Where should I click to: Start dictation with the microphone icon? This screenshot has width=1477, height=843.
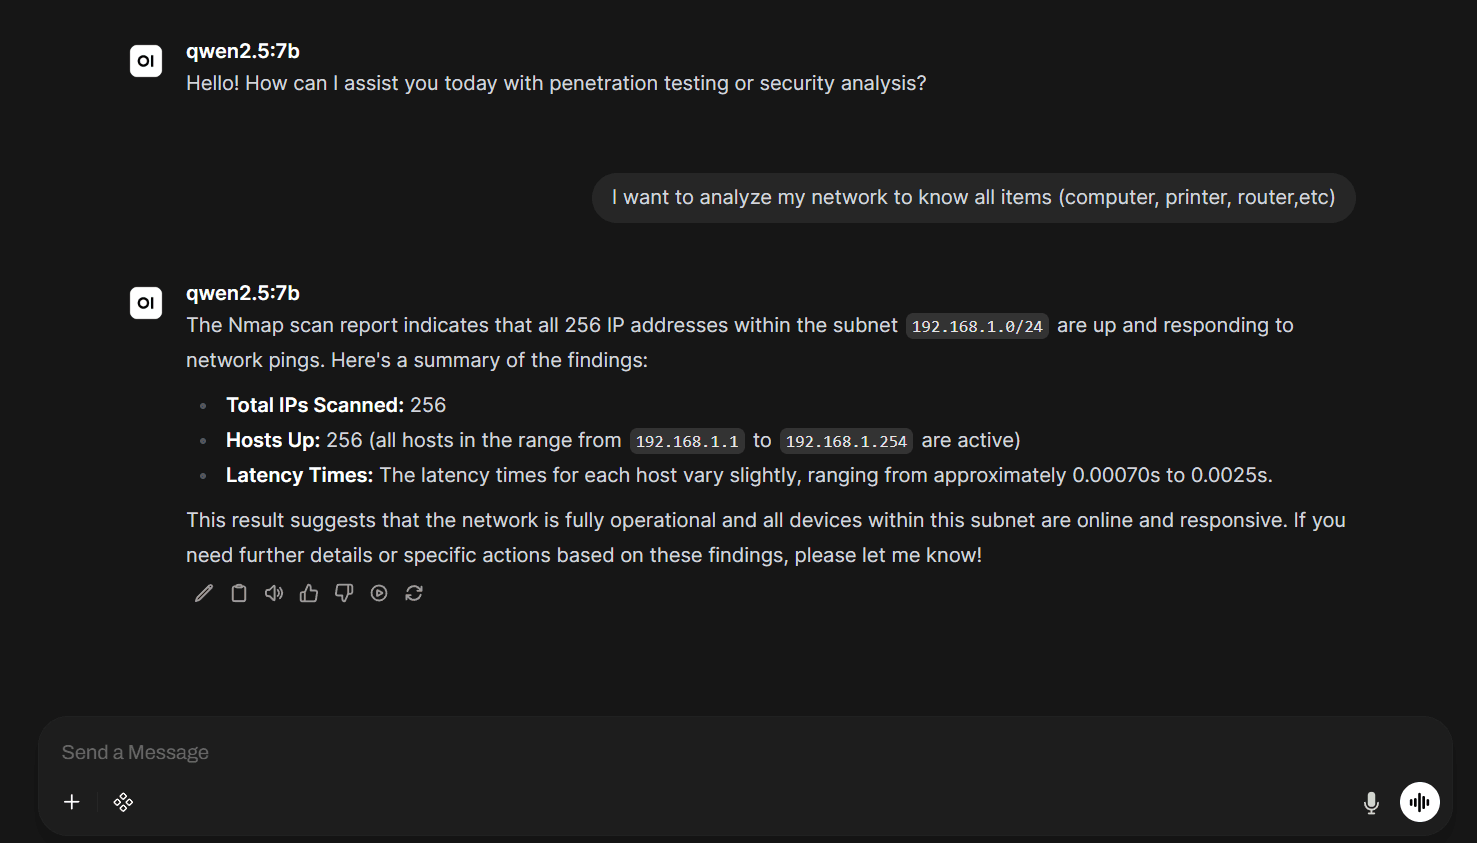click(x=1371, y=802)
